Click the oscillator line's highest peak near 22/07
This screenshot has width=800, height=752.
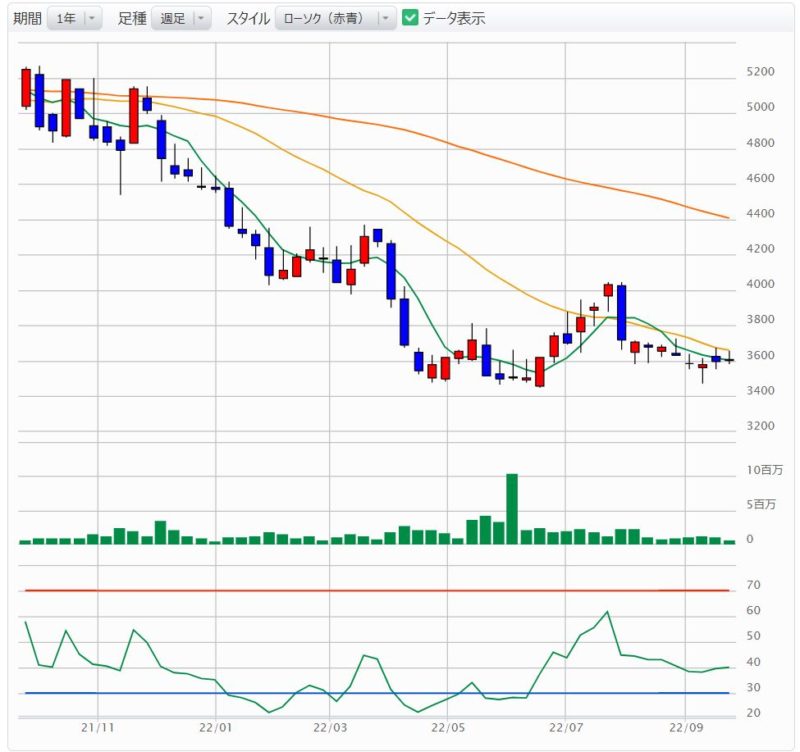click(x=607, y=612)
